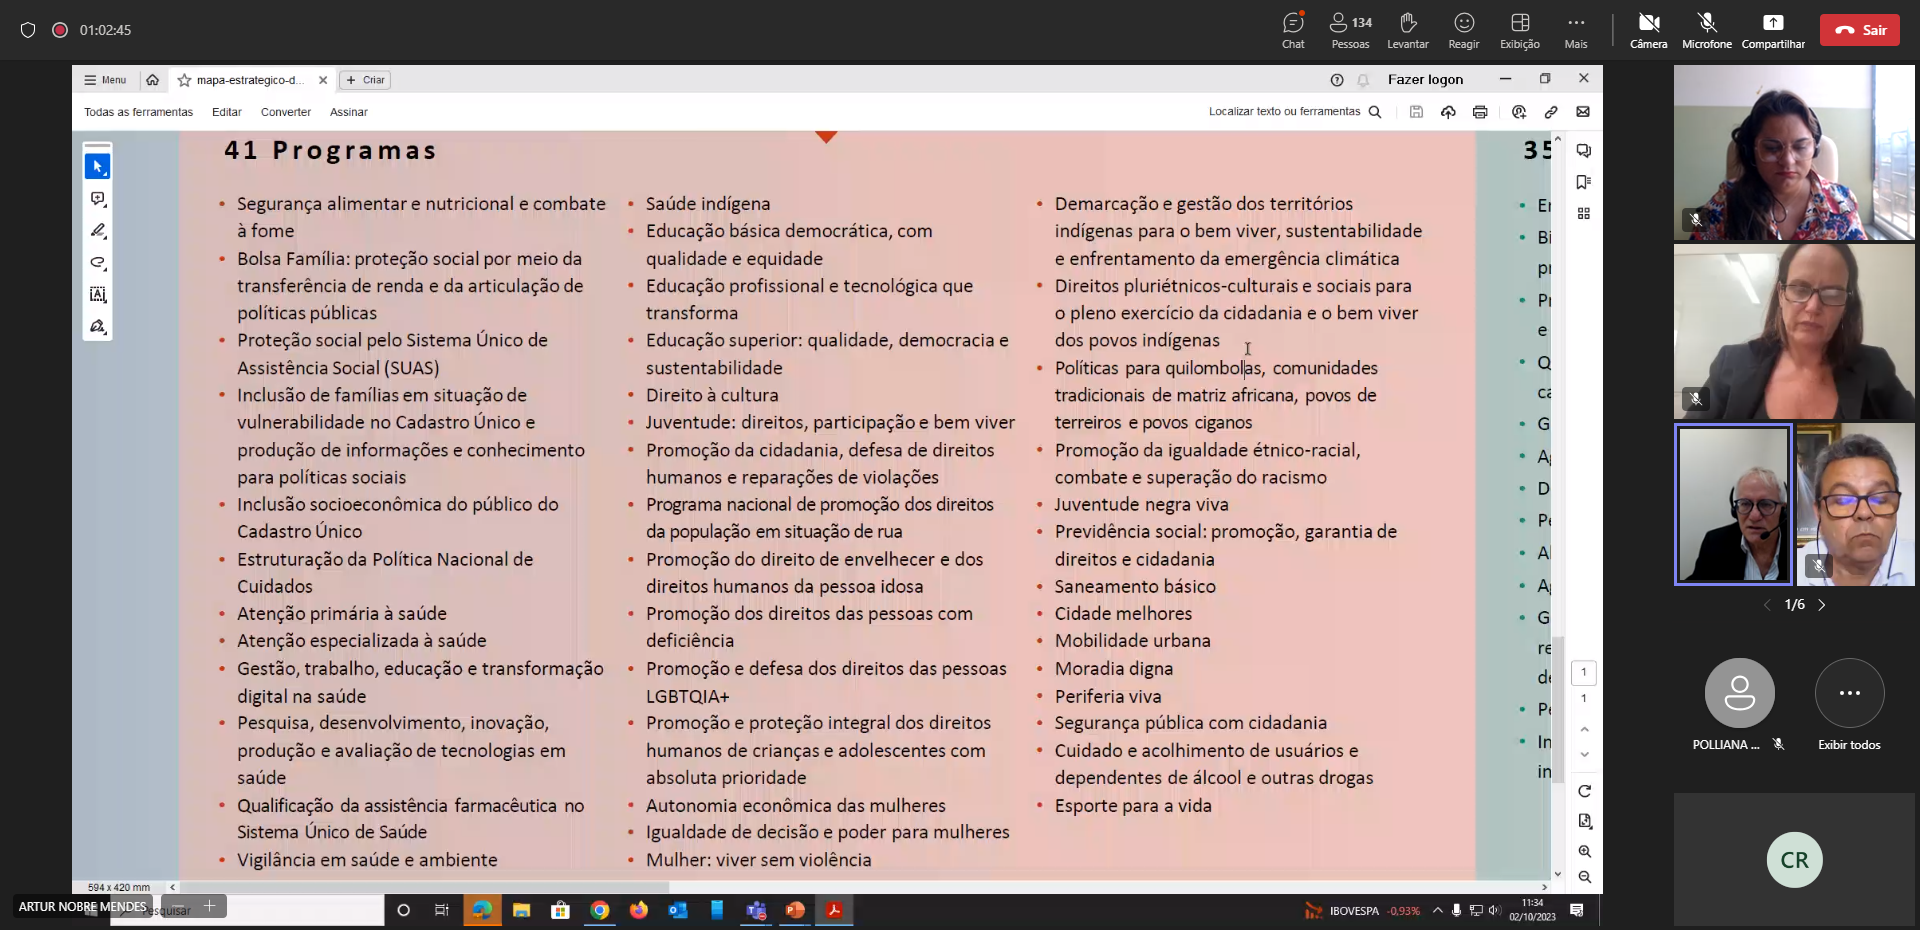Open the Chat panel in Teams
Image resolution: width=1920 pixels, height=930 pixels.
coord(1293,30)
